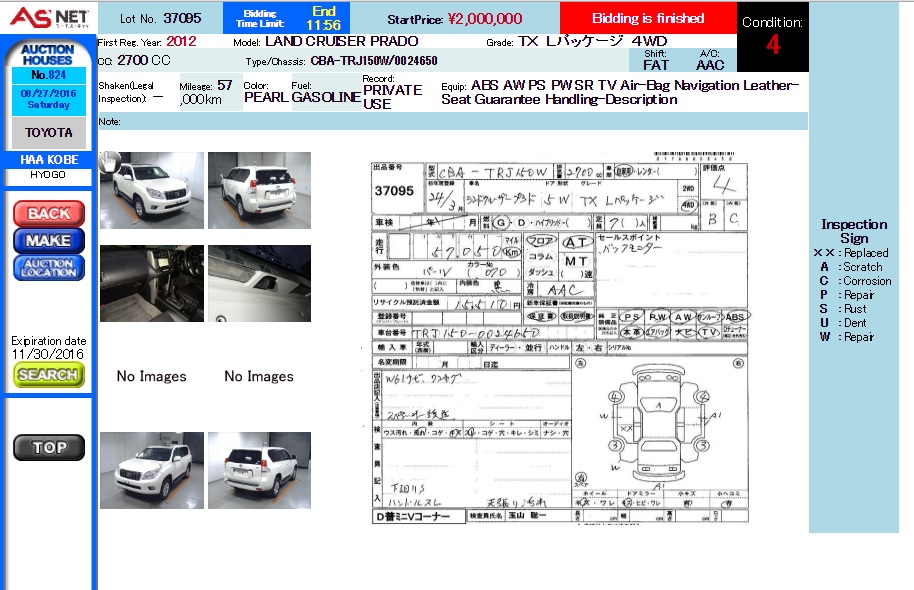View the interior dashboard photo
This screenshot has height=590, width=914.
pyautogui.click(x=152, y=283)
